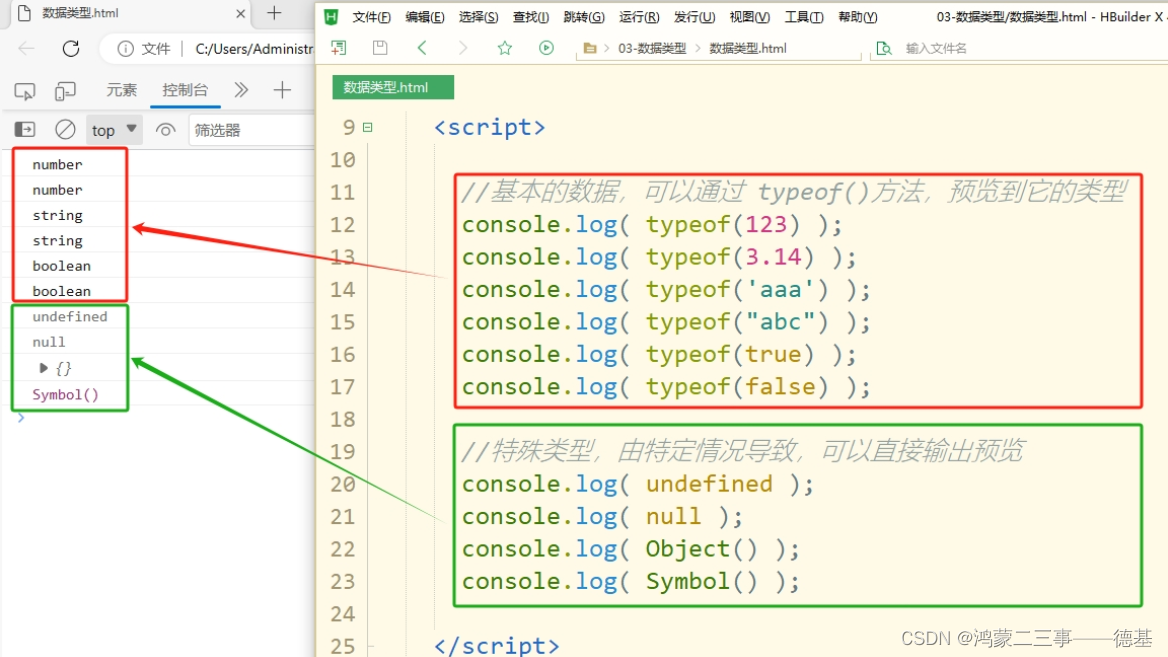Open the 跳转(G) menu
The width and height of the screenshot is (1168, 657).
coord(584,16)
